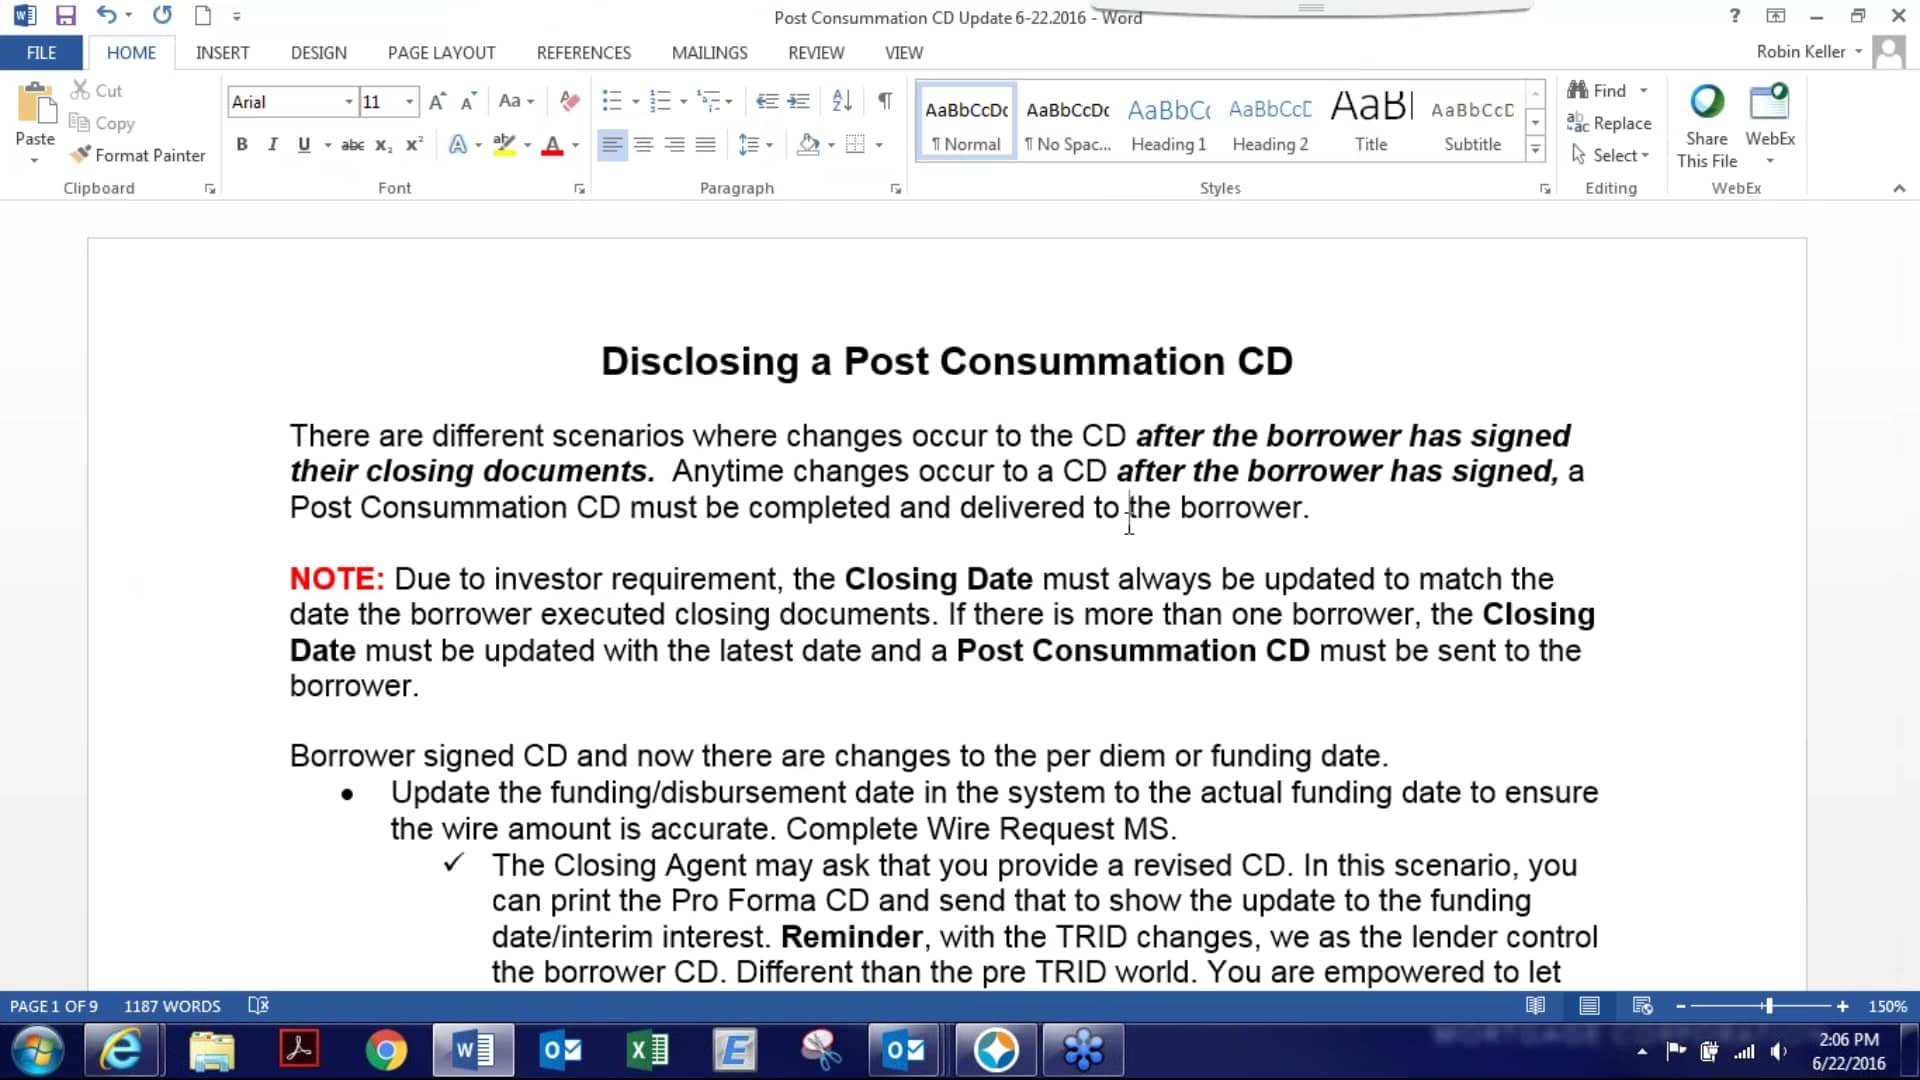Open word count via 1187 WORDS status
1920x1080 pixels.
[171, 1005]
